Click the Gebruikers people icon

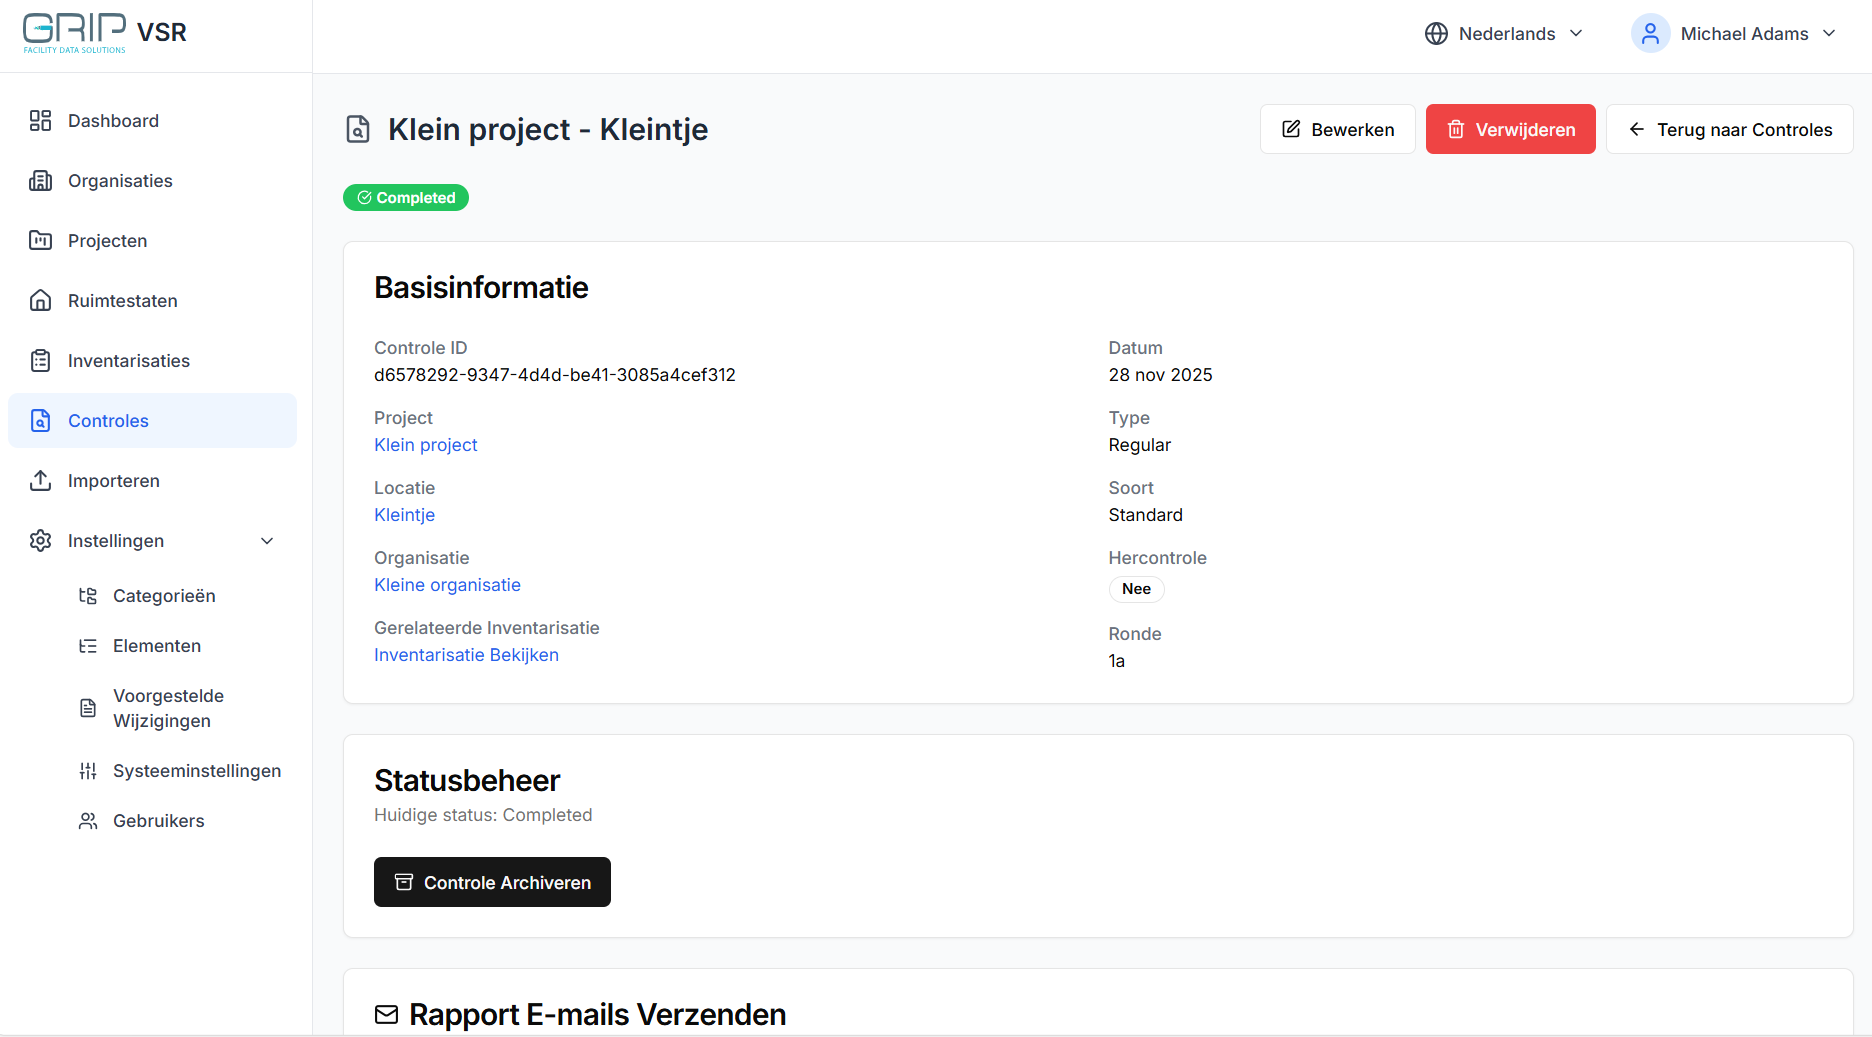click(x=88, y=821)
